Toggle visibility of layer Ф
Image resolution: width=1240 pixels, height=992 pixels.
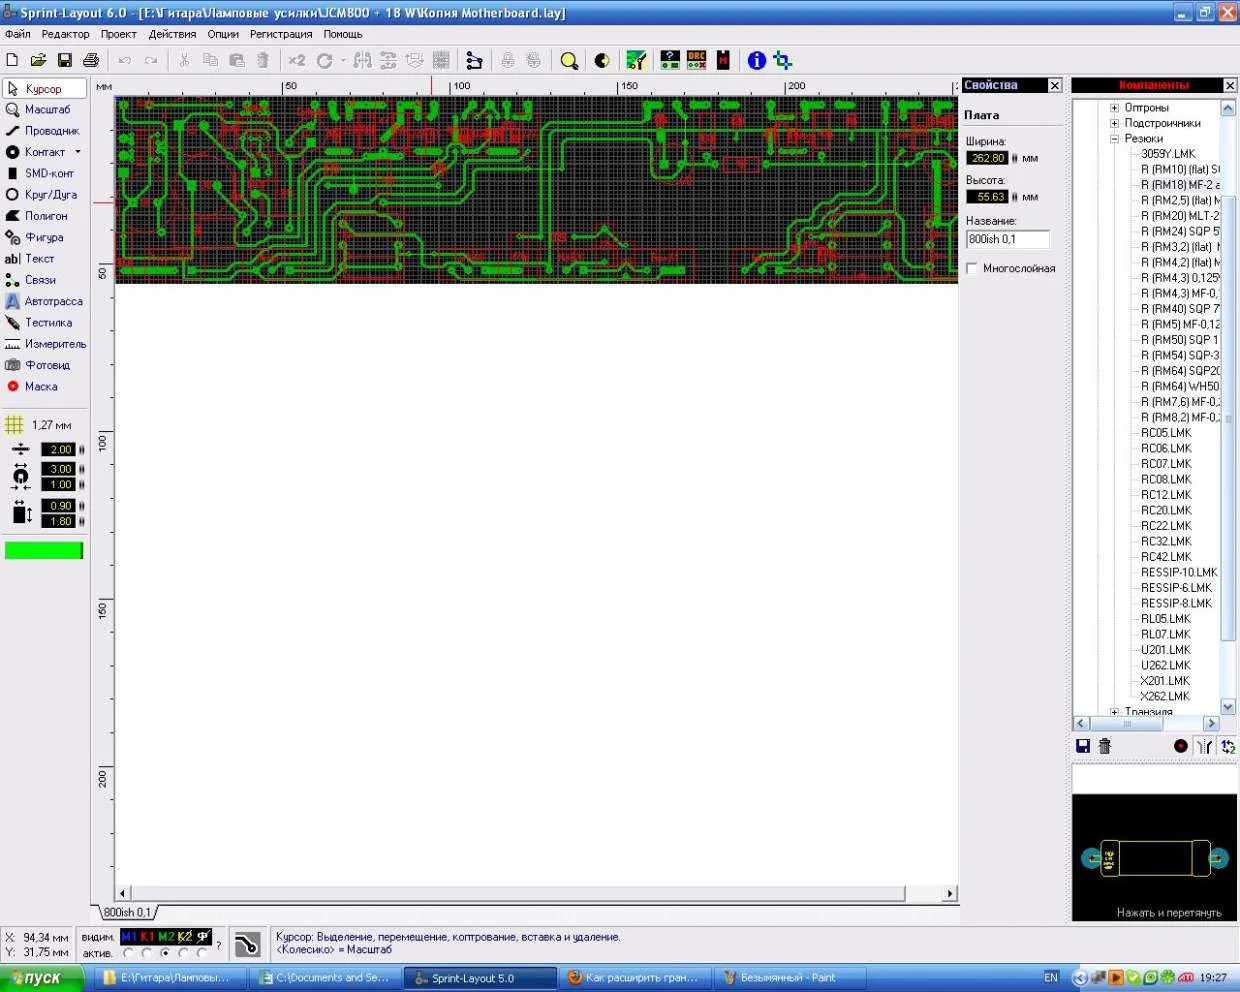point(203,937)
